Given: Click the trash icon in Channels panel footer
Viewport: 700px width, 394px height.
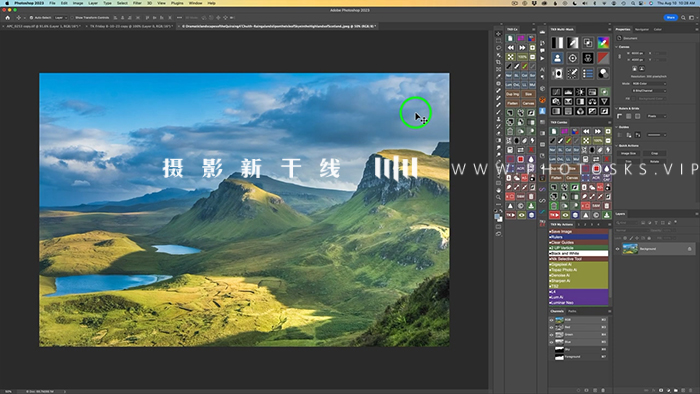Looking at the screenshot, I should click(x=603, y=390).
